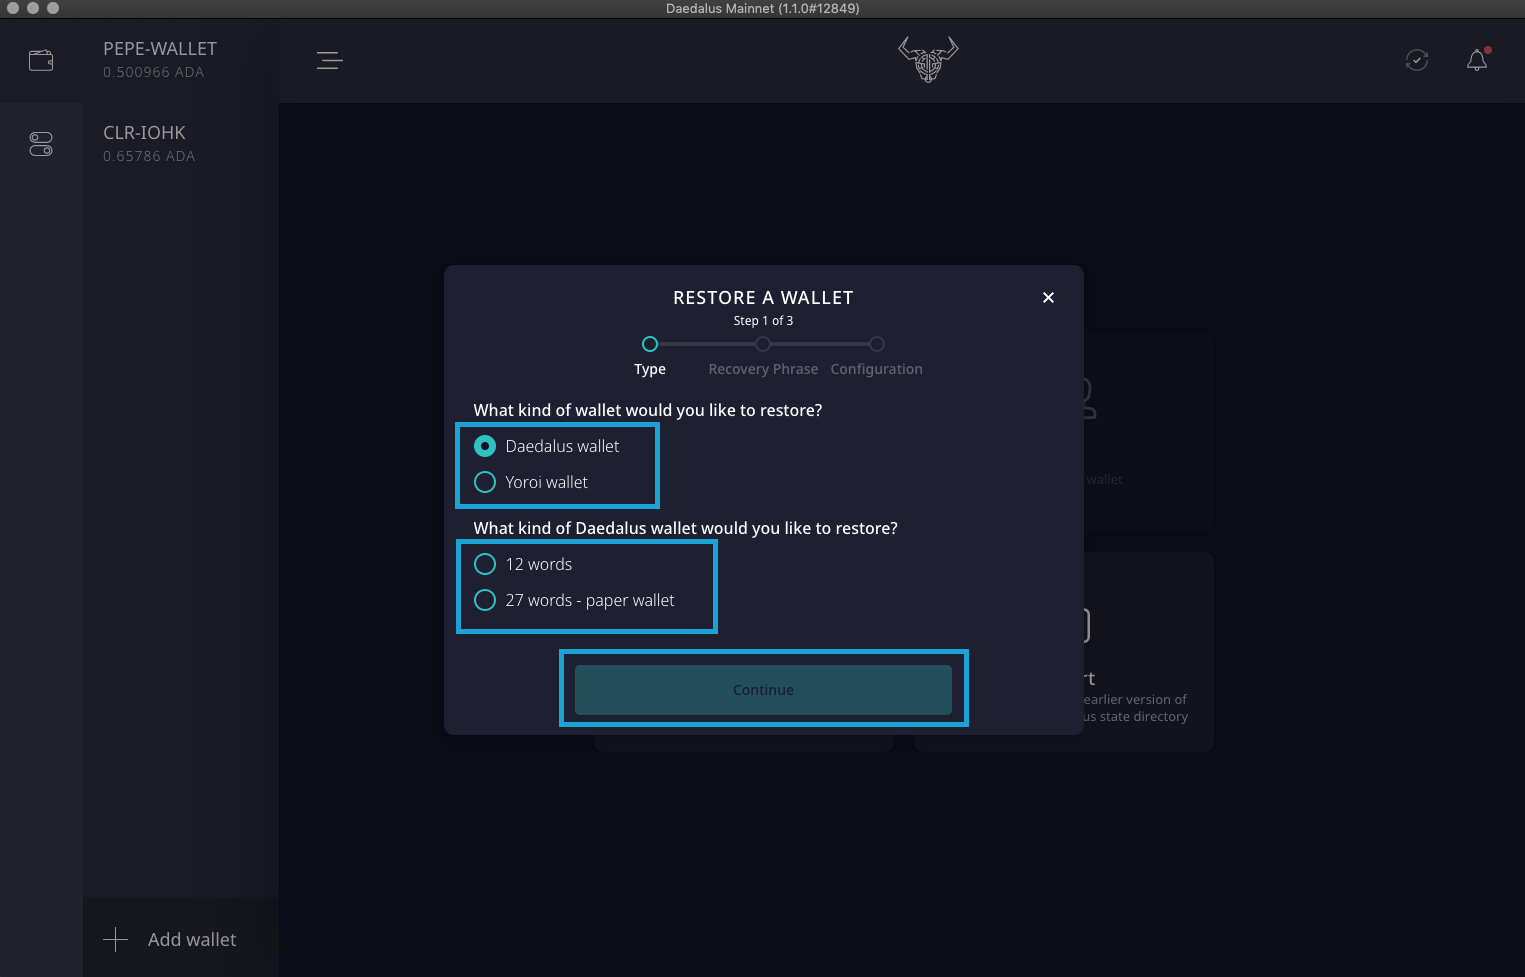Open the PEPE-WALLET entry

coord(181,60)
